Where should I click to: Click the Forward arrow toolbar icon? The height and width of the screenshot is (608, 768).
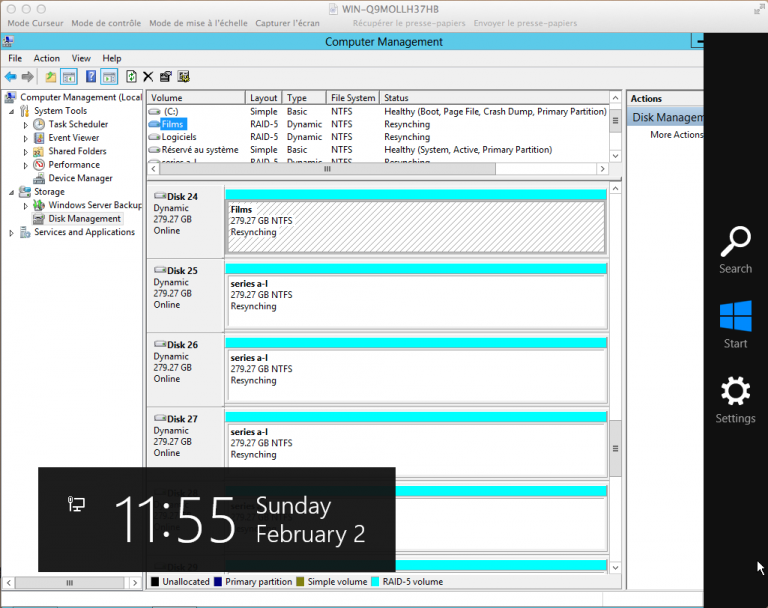[x=28, y=76]
